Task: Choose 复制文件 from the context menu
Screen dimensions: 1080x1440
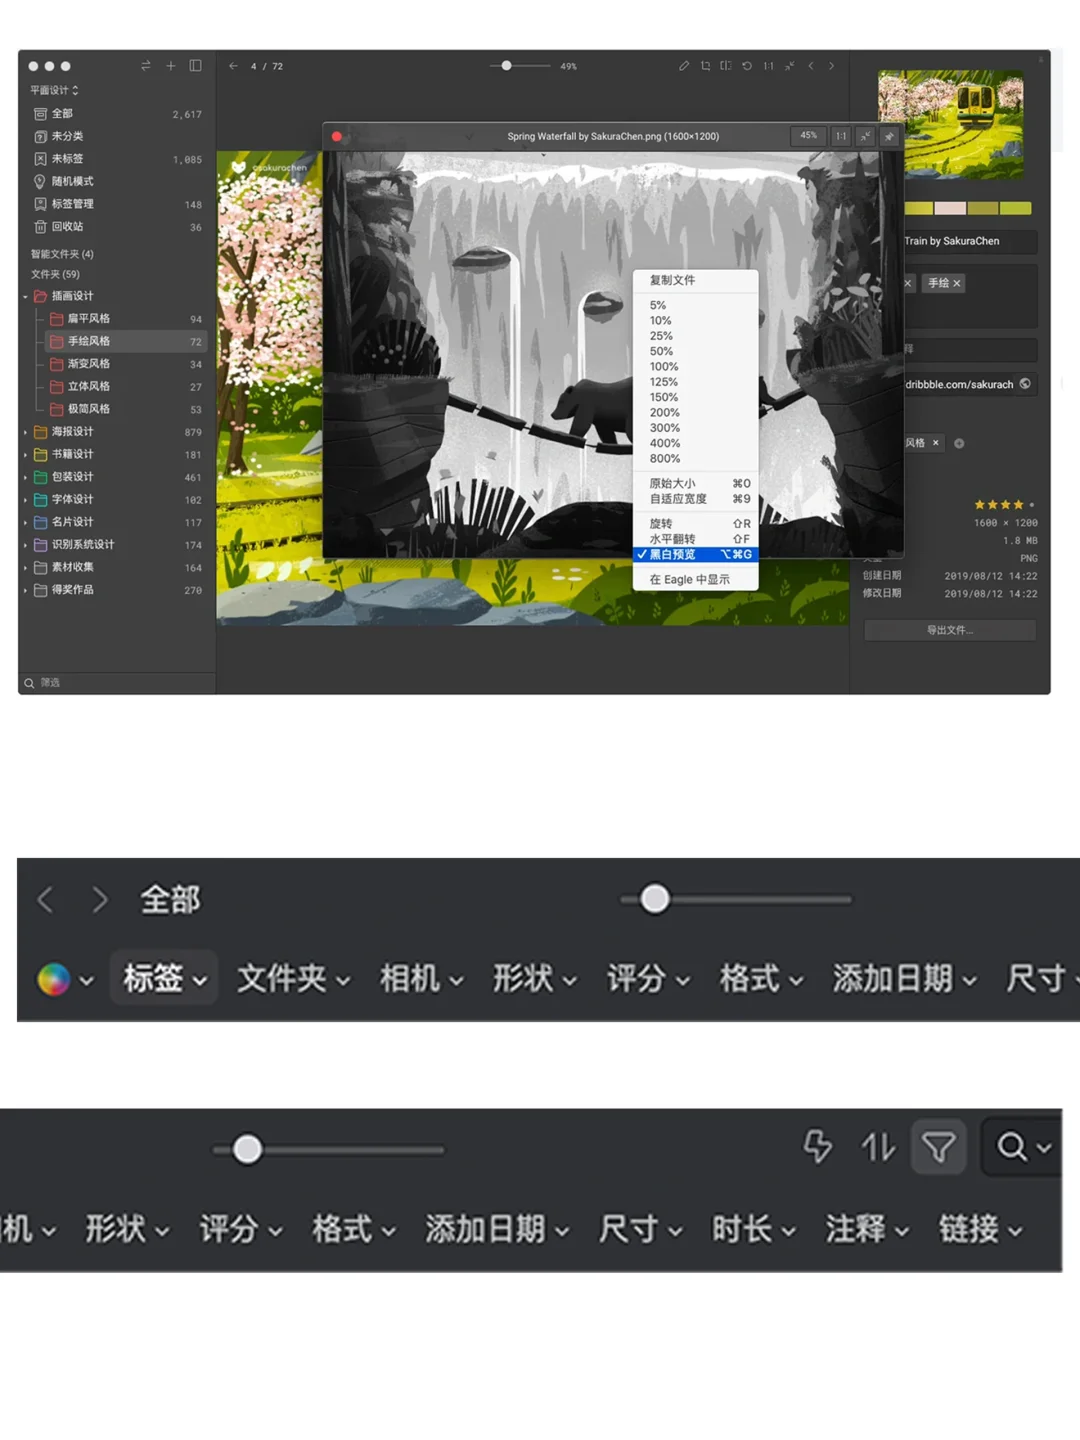Action: point(671,280)
